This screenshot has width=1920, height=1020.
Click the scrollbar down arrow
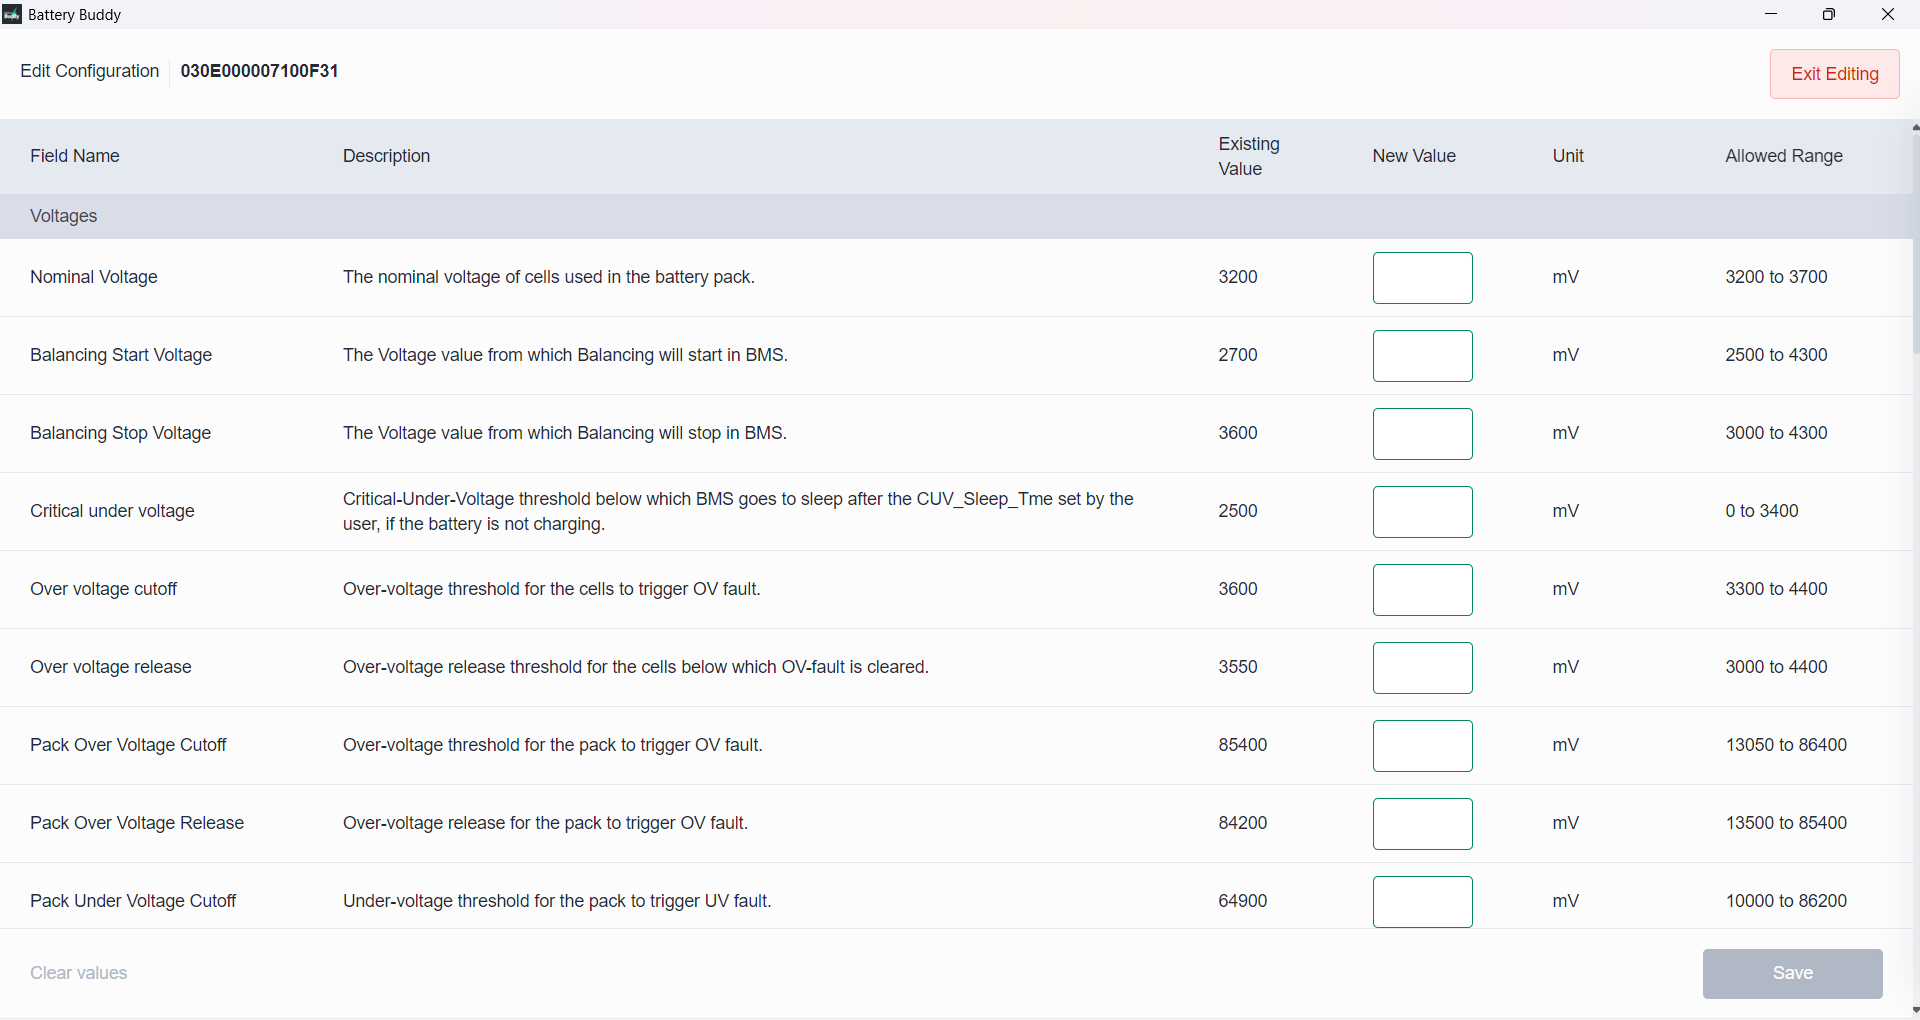click(1915, 1010)
